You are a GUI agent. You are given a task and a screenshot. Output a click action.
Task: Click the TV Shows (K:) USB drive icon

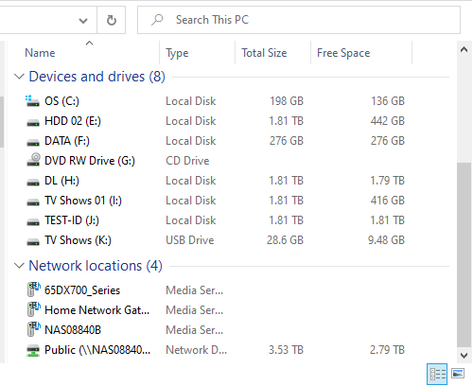[x=33, y=242]
